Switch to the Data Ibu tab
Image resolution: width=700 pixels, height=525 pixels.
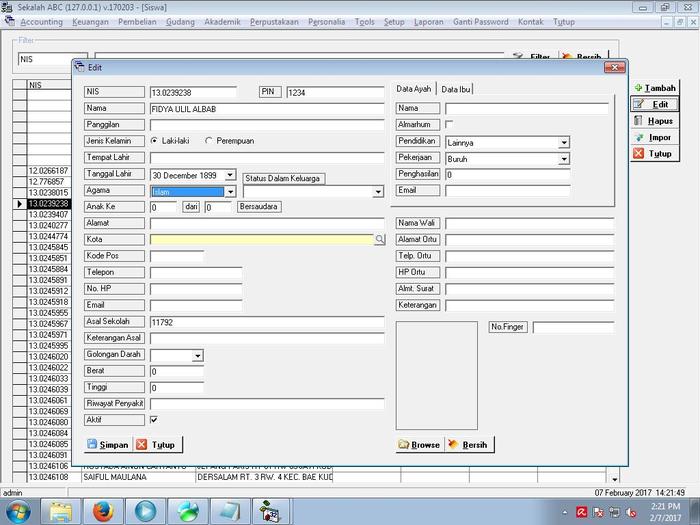[456, 89]
